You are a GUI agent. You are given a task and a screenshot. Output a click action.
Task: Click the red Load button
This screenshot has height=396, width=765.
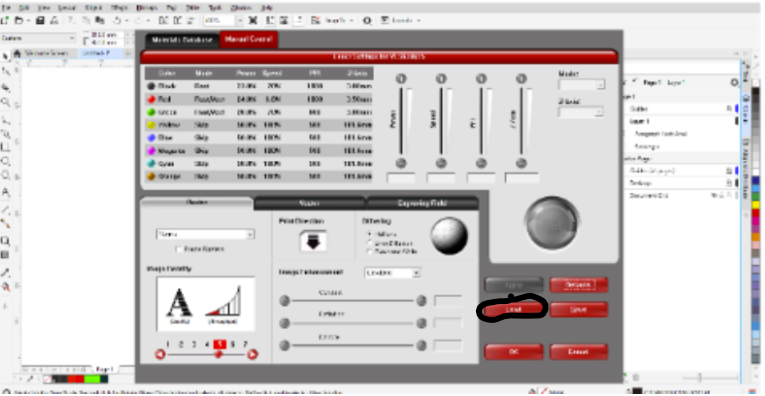coord(513,309)
